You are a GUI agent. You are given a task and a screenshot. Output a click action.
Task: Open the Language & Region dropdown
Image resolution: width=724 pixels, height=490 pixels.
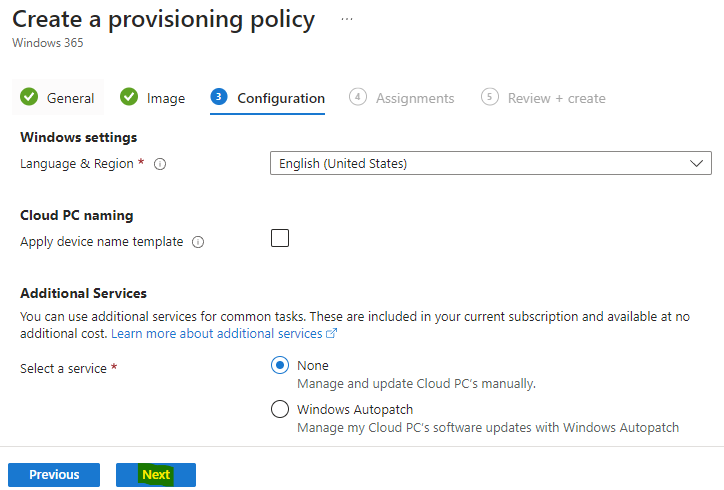coord(490,163)
